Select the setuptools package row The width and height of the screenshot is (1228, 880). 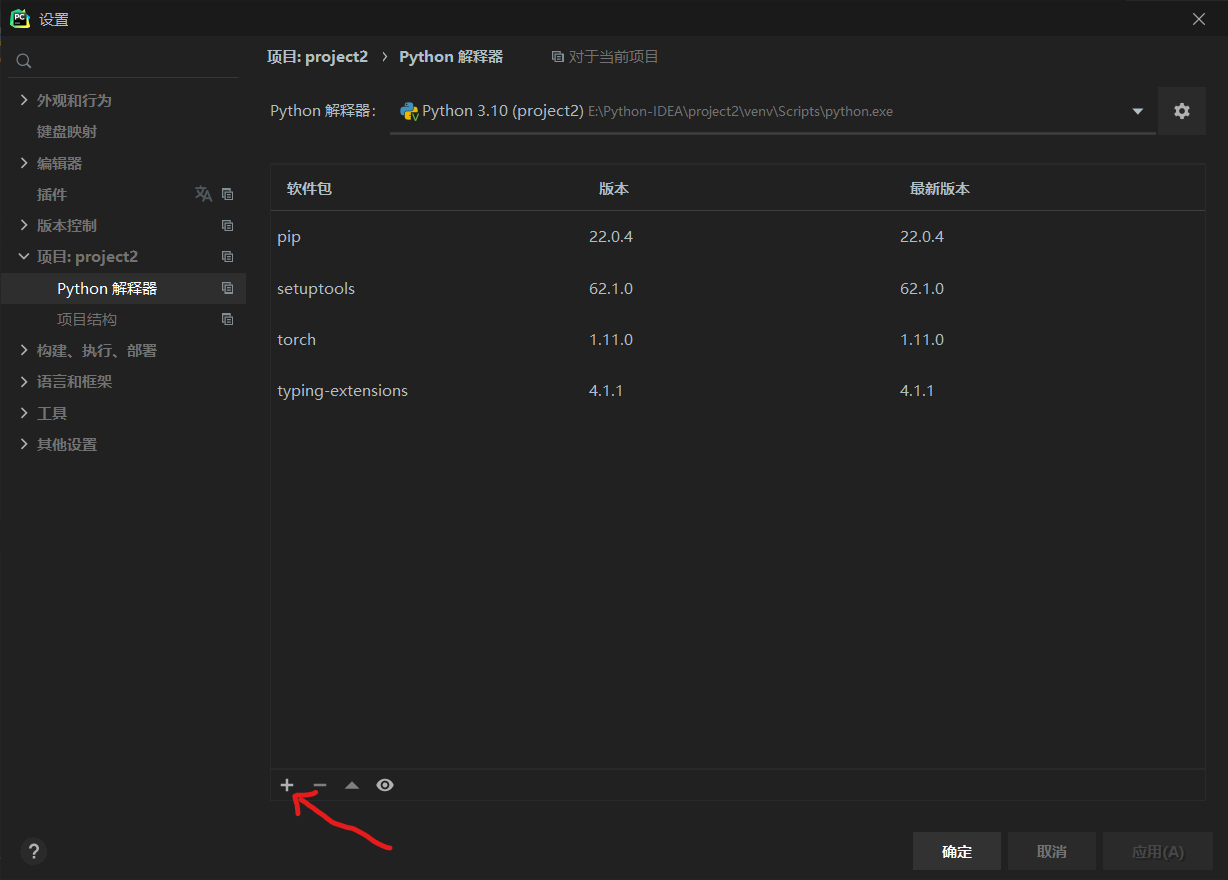(x=737, y=288)
